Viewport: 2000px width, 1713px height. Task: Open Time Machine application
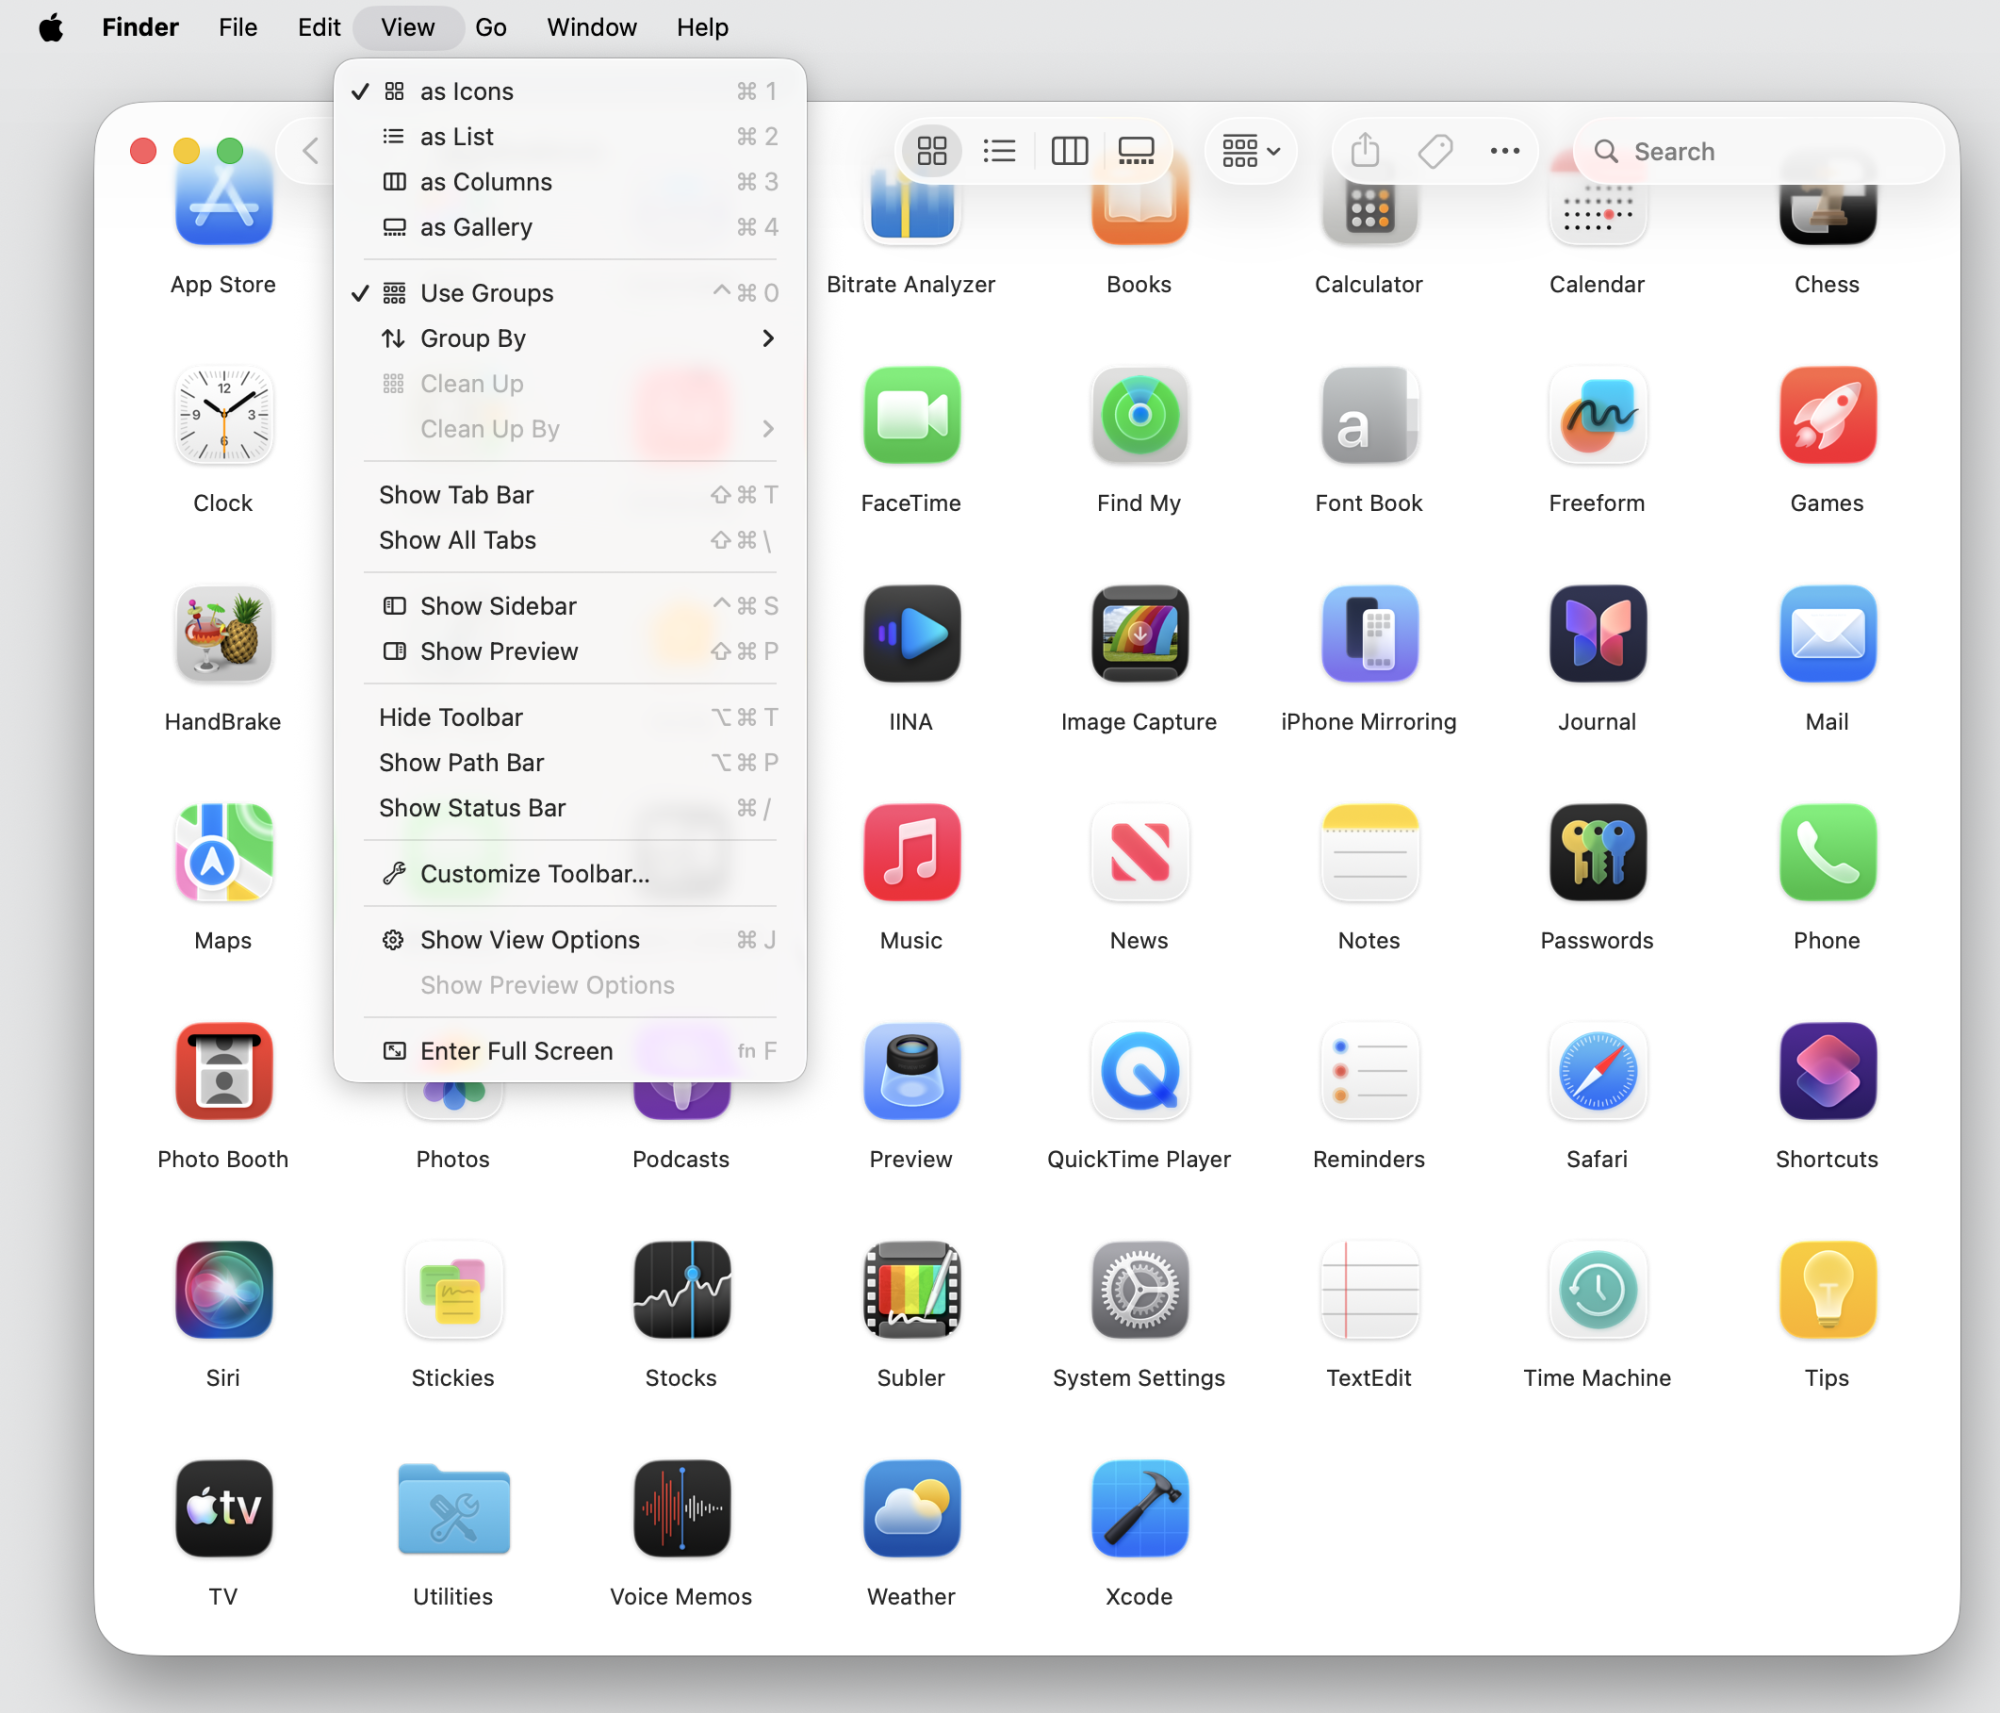click(1596, 1290)
